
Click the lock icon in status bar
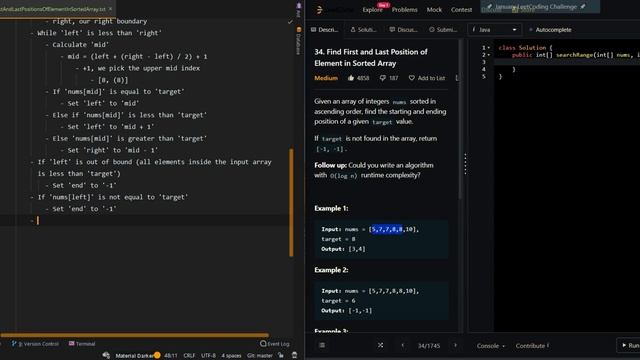[281, 355]
